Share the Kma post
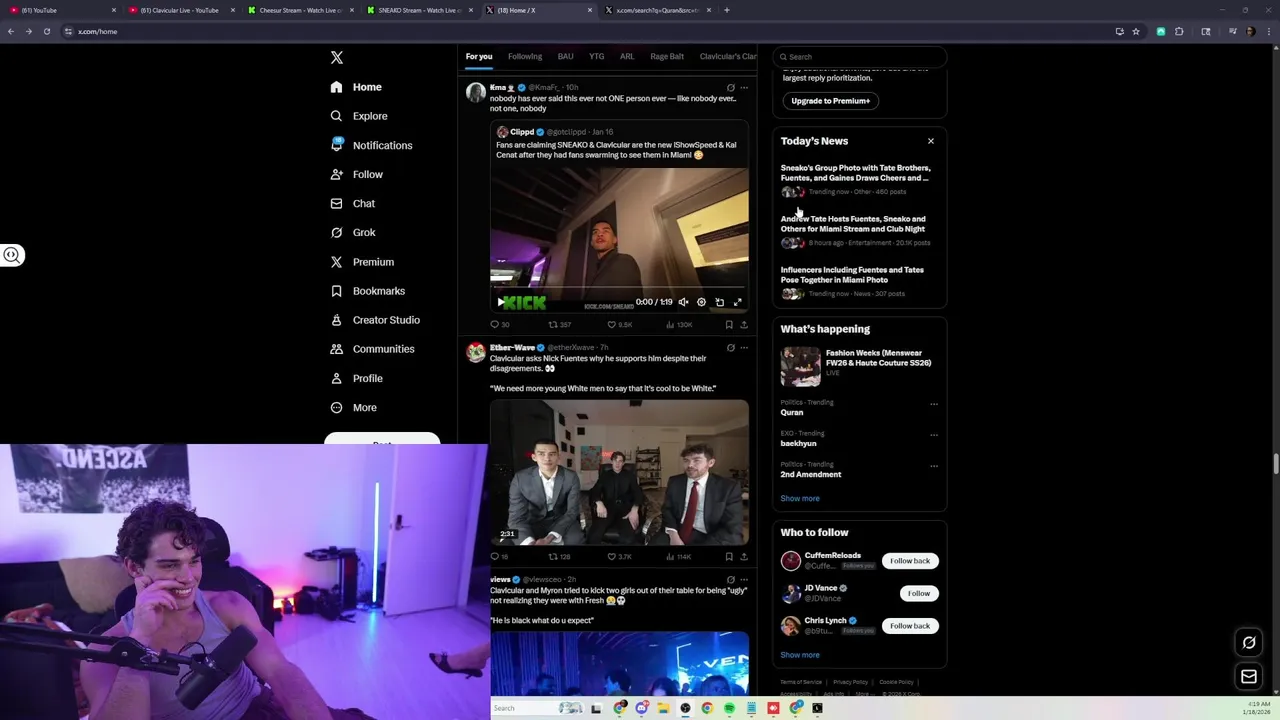The width and height of the screenshot is (1280, 720). tap(744, 325)
